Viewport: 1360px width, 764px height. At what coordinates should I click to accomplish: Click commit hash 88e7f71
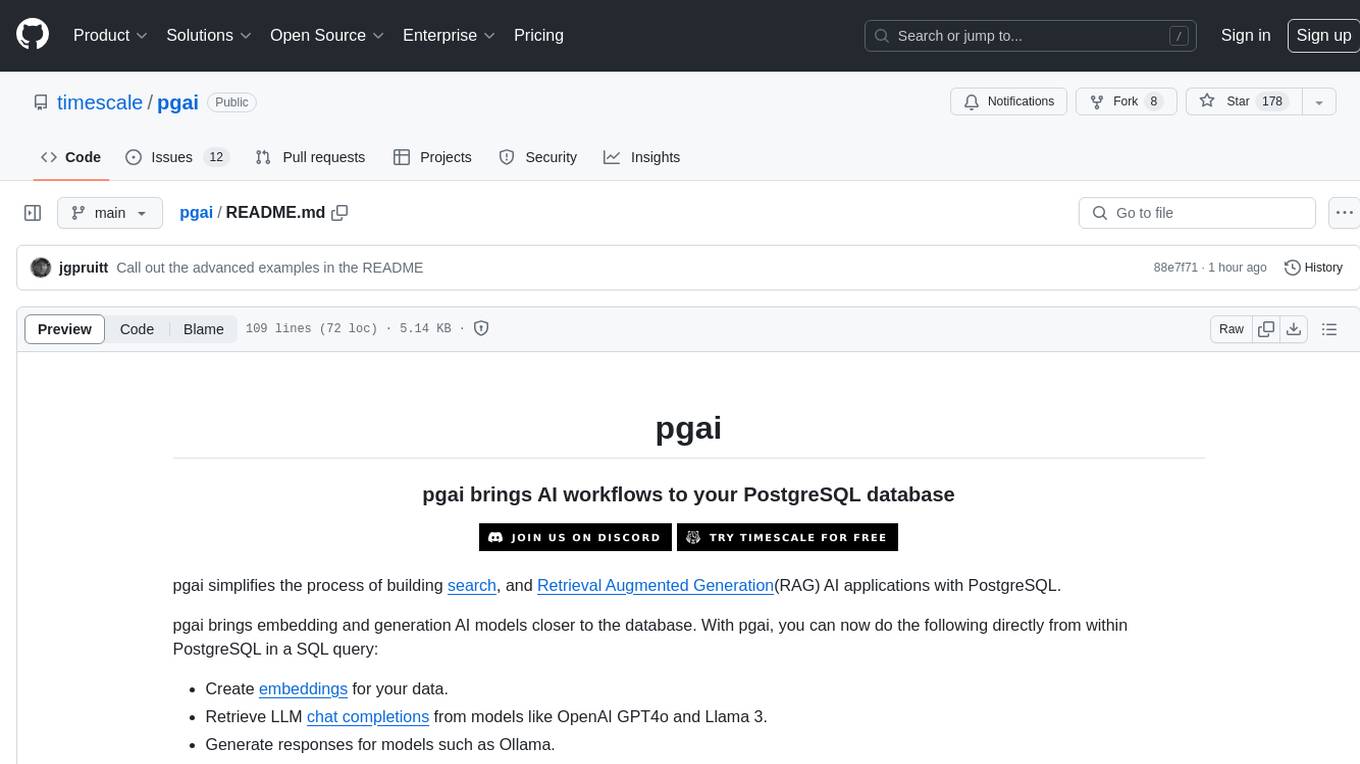tap(1175, 268)
